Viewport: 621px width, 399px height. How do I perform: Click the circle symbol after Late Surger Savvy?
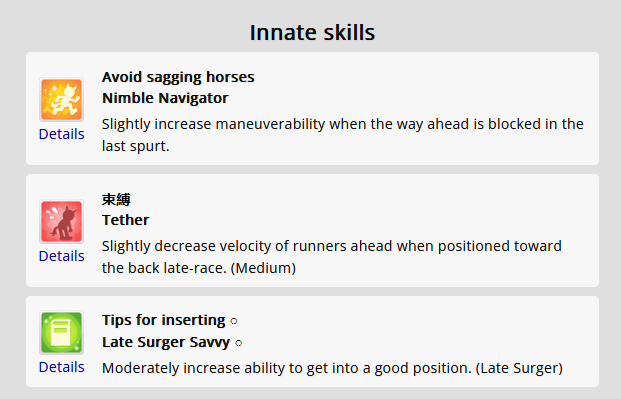[x=238, y=343]
